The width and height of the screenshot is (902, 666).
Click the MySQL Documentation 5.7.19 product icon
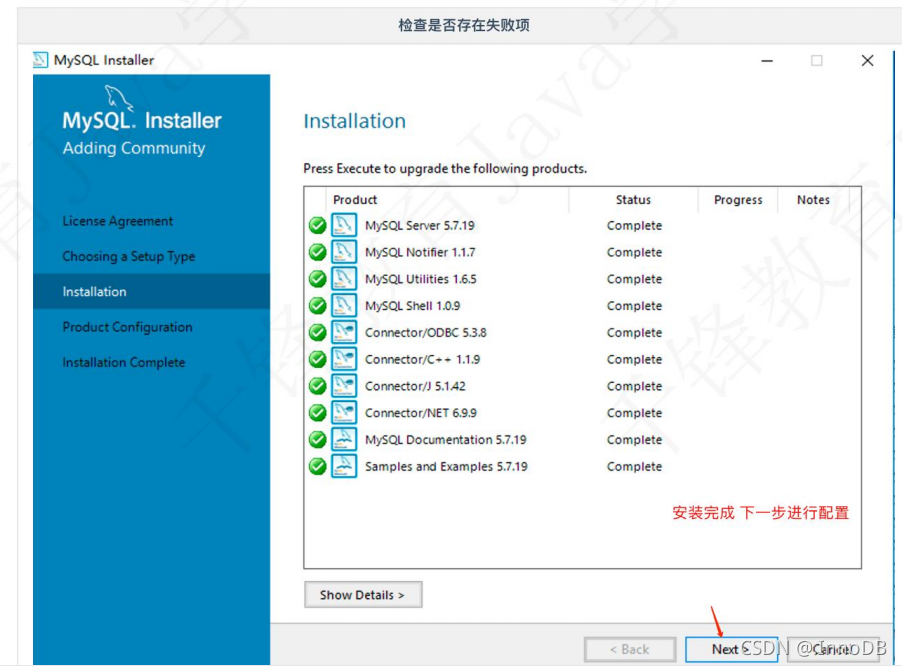pos(344,439)
